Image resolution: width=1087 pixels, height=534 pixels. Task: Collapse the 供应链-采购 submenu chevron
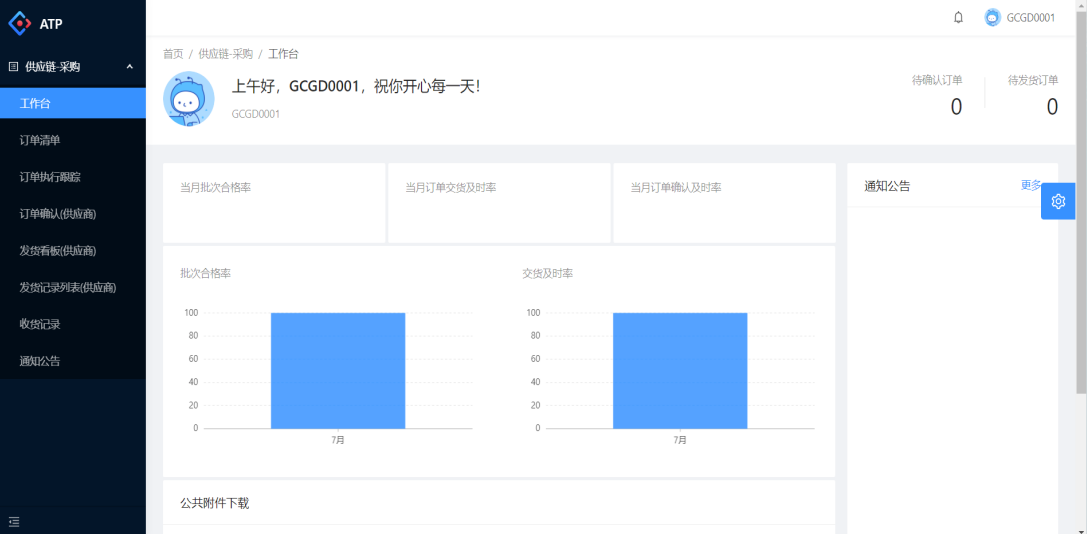pyautogui.click(x=129, y=67)
